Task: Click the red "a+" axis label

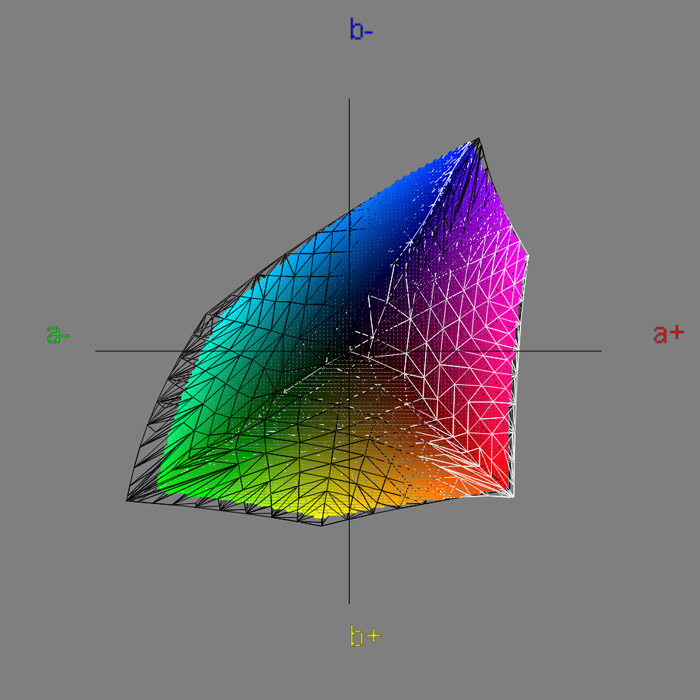Action: pos(669,333)
